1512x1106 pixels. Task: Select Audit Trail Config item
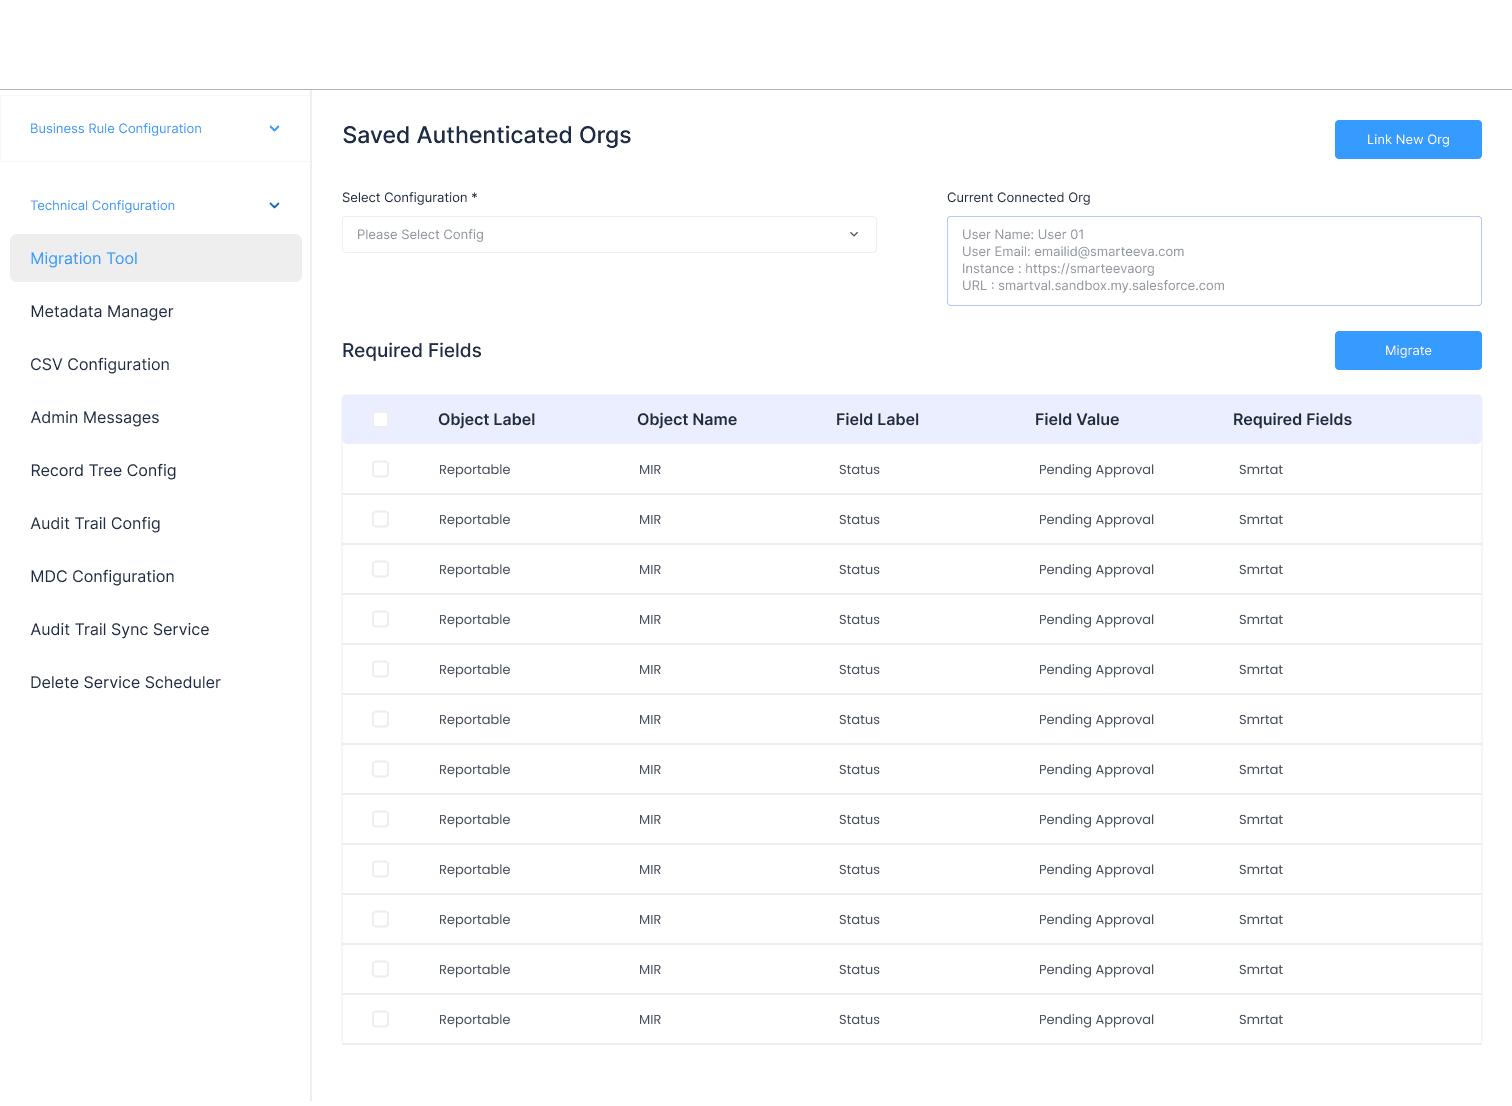coord(95,523)
